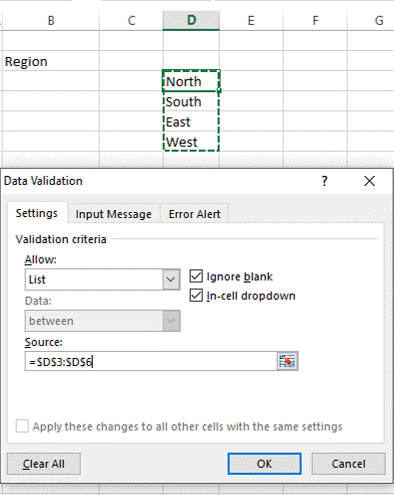Close the Data Validation dialog

pos(369,181)
